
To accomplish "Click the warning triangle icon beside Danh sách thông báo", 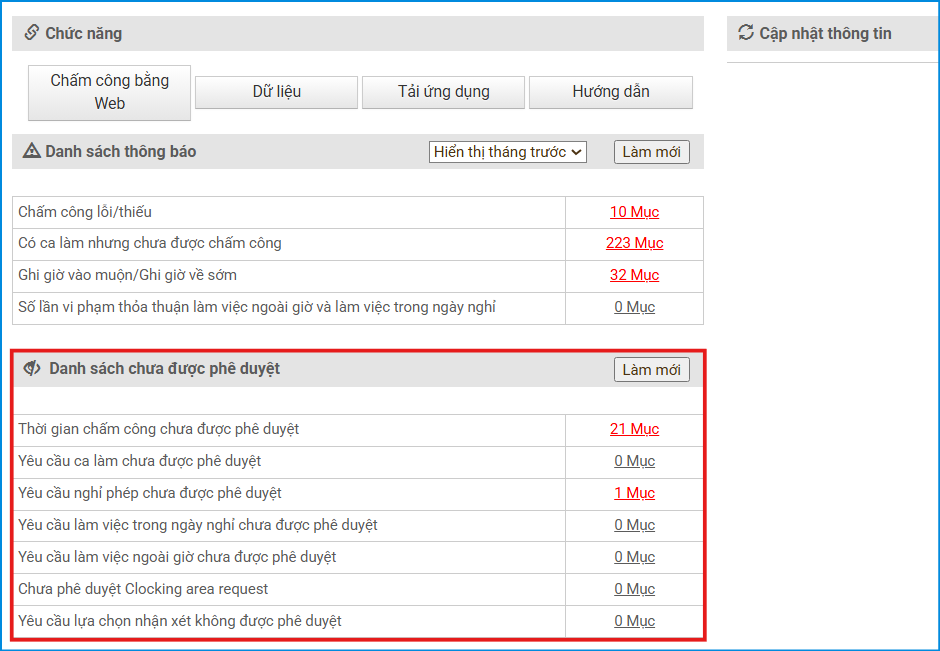I will point(32,152).
